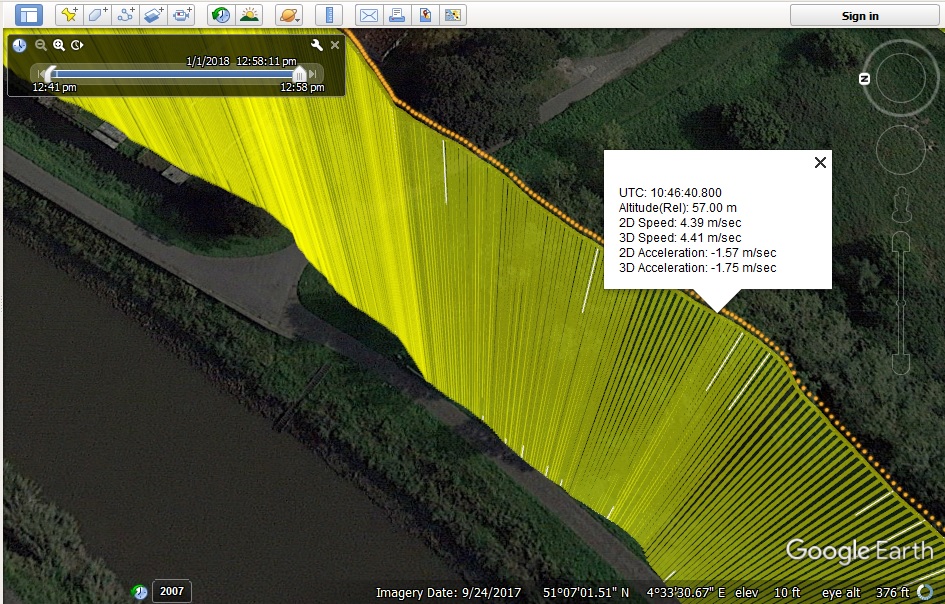The image size is (945, 604).
Task: View in Google Maps icon
Action: click(x=453, y=15)
